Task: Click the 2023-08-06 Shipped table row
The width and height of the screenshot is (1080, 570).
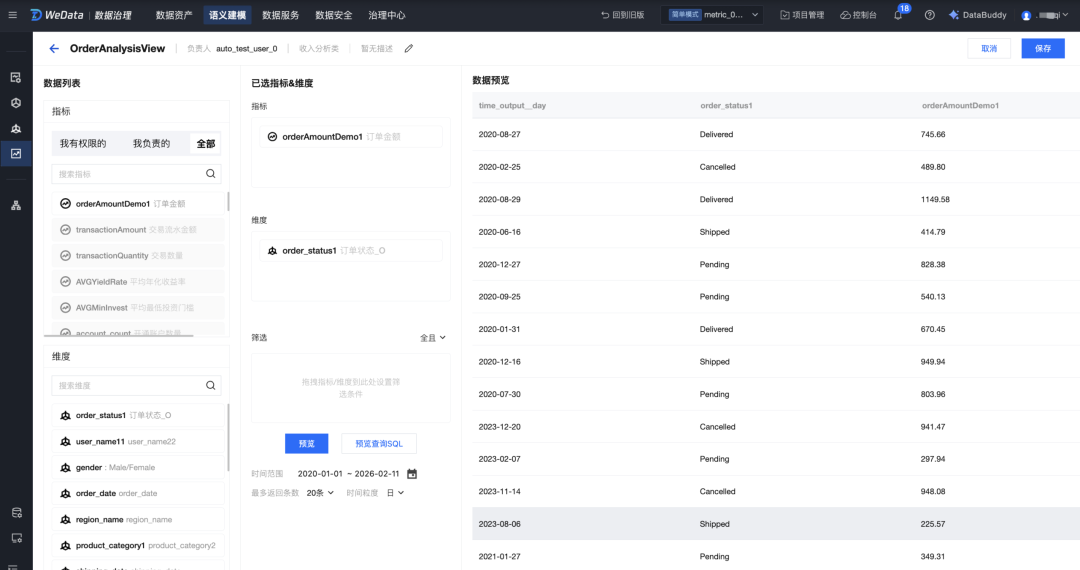Action: point(776,524)
